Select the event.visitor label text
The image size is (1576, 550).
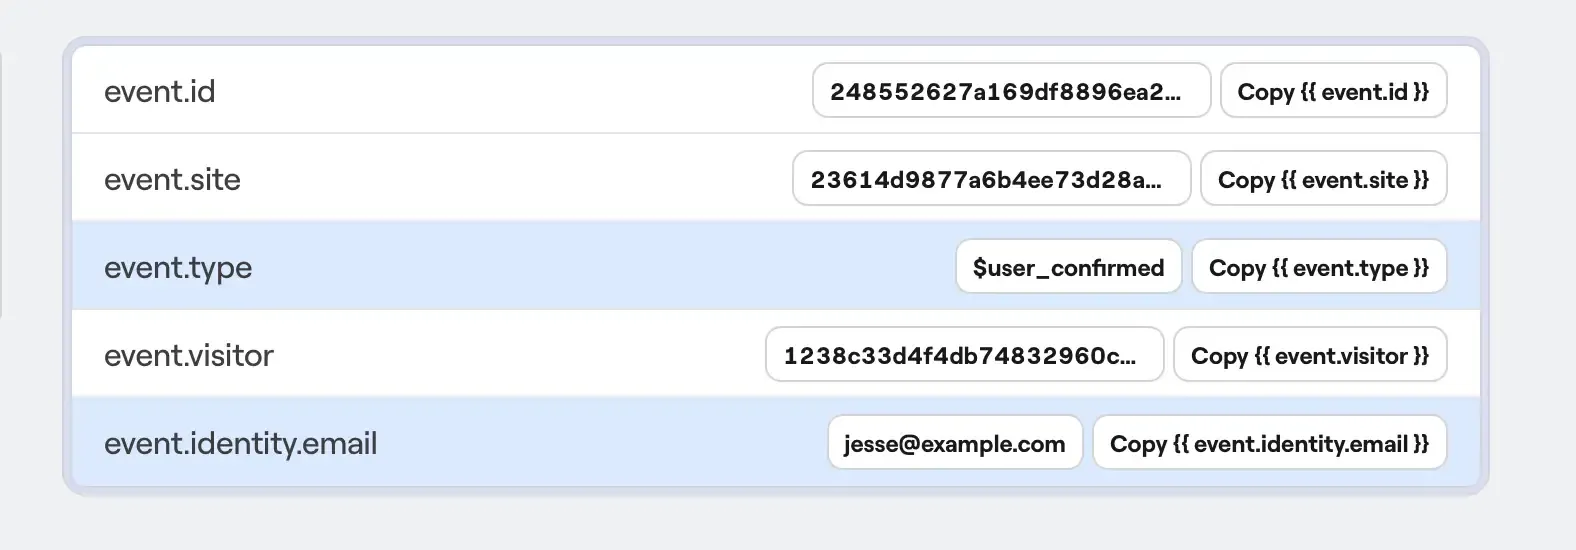pos(189,356)
